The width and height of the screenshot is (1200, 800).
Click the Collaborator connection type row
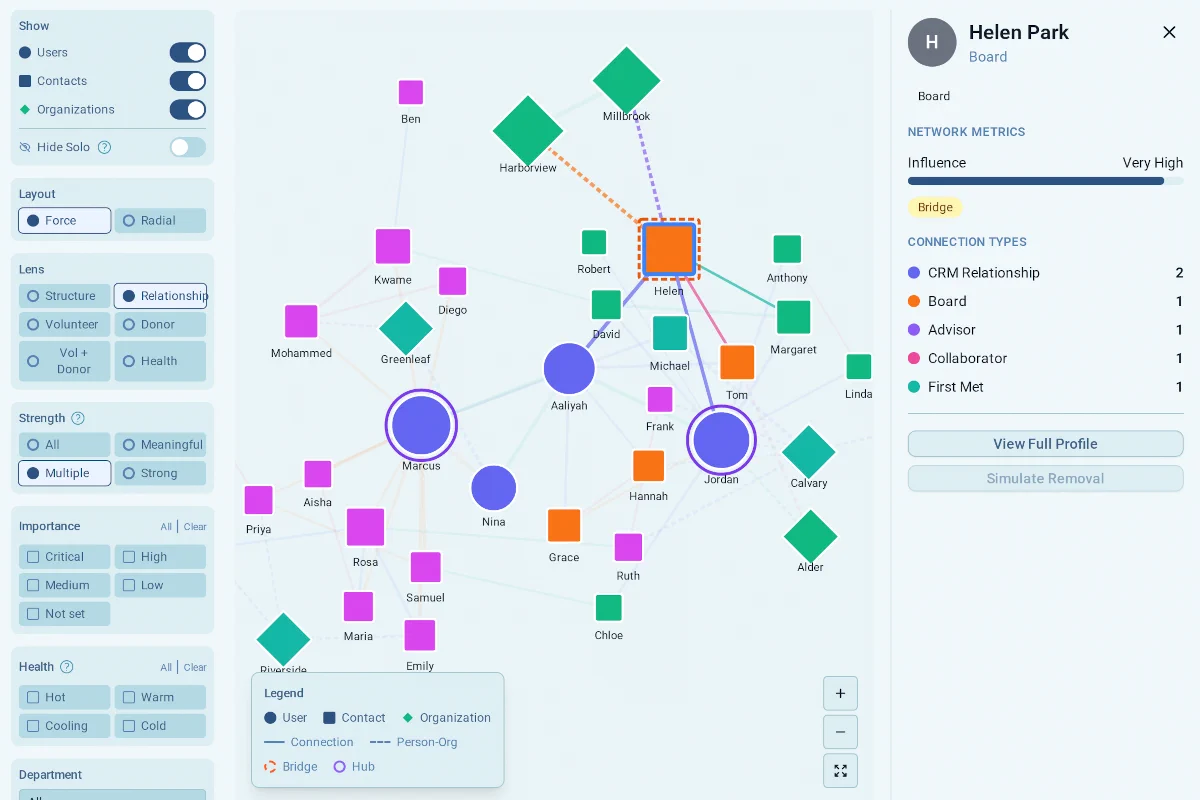(x=1045, y=358)
